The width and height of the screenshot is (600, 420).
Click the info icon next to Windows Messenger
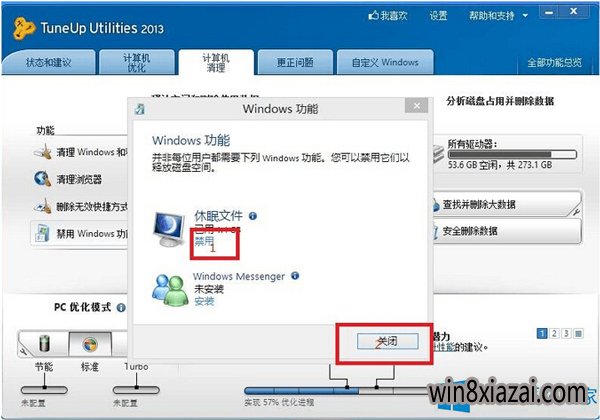295,275
